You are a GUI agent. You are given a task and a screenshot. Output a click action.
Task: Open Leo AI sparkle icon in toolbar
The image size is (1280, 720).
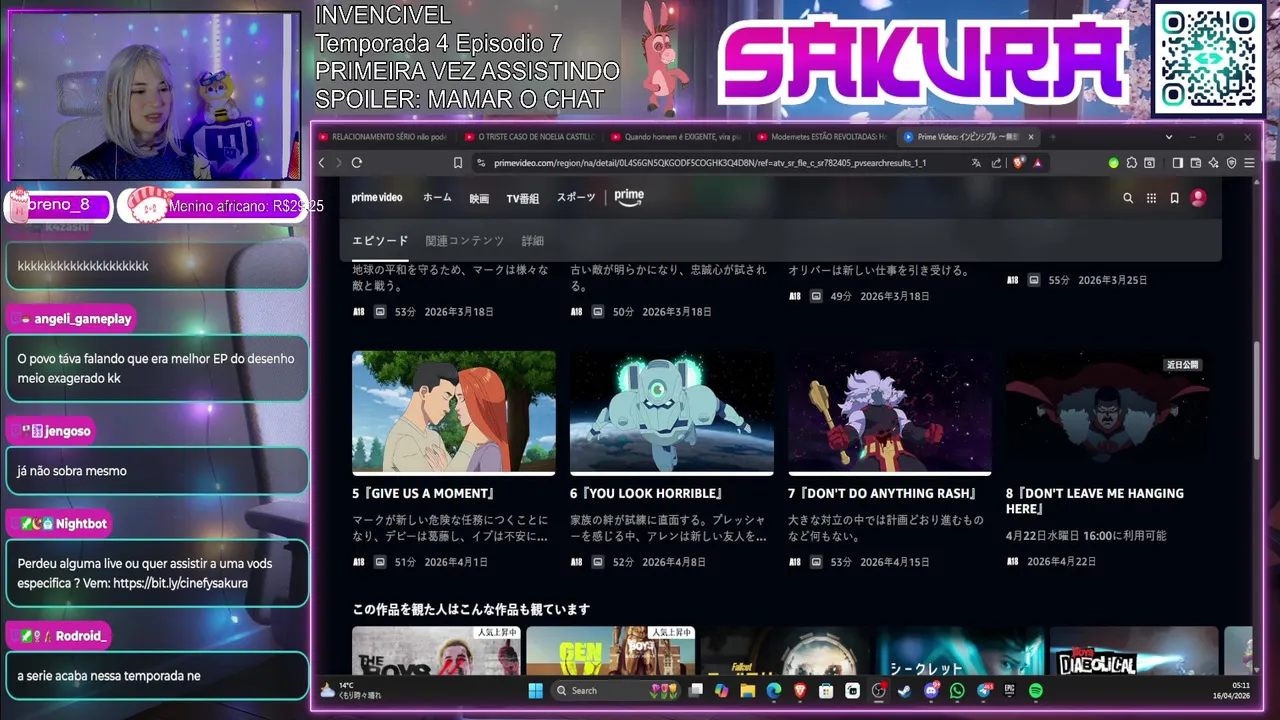(x=1213, y=162)
